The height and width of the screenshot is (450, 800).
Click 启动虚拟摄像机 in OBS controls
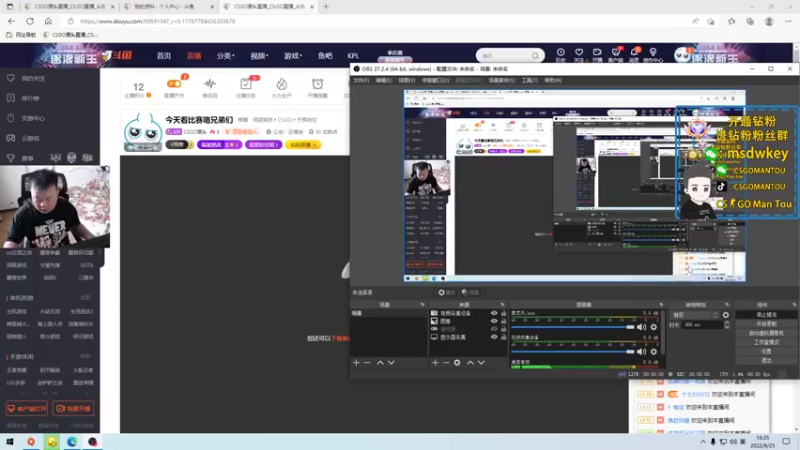click(x=766, y=333)
